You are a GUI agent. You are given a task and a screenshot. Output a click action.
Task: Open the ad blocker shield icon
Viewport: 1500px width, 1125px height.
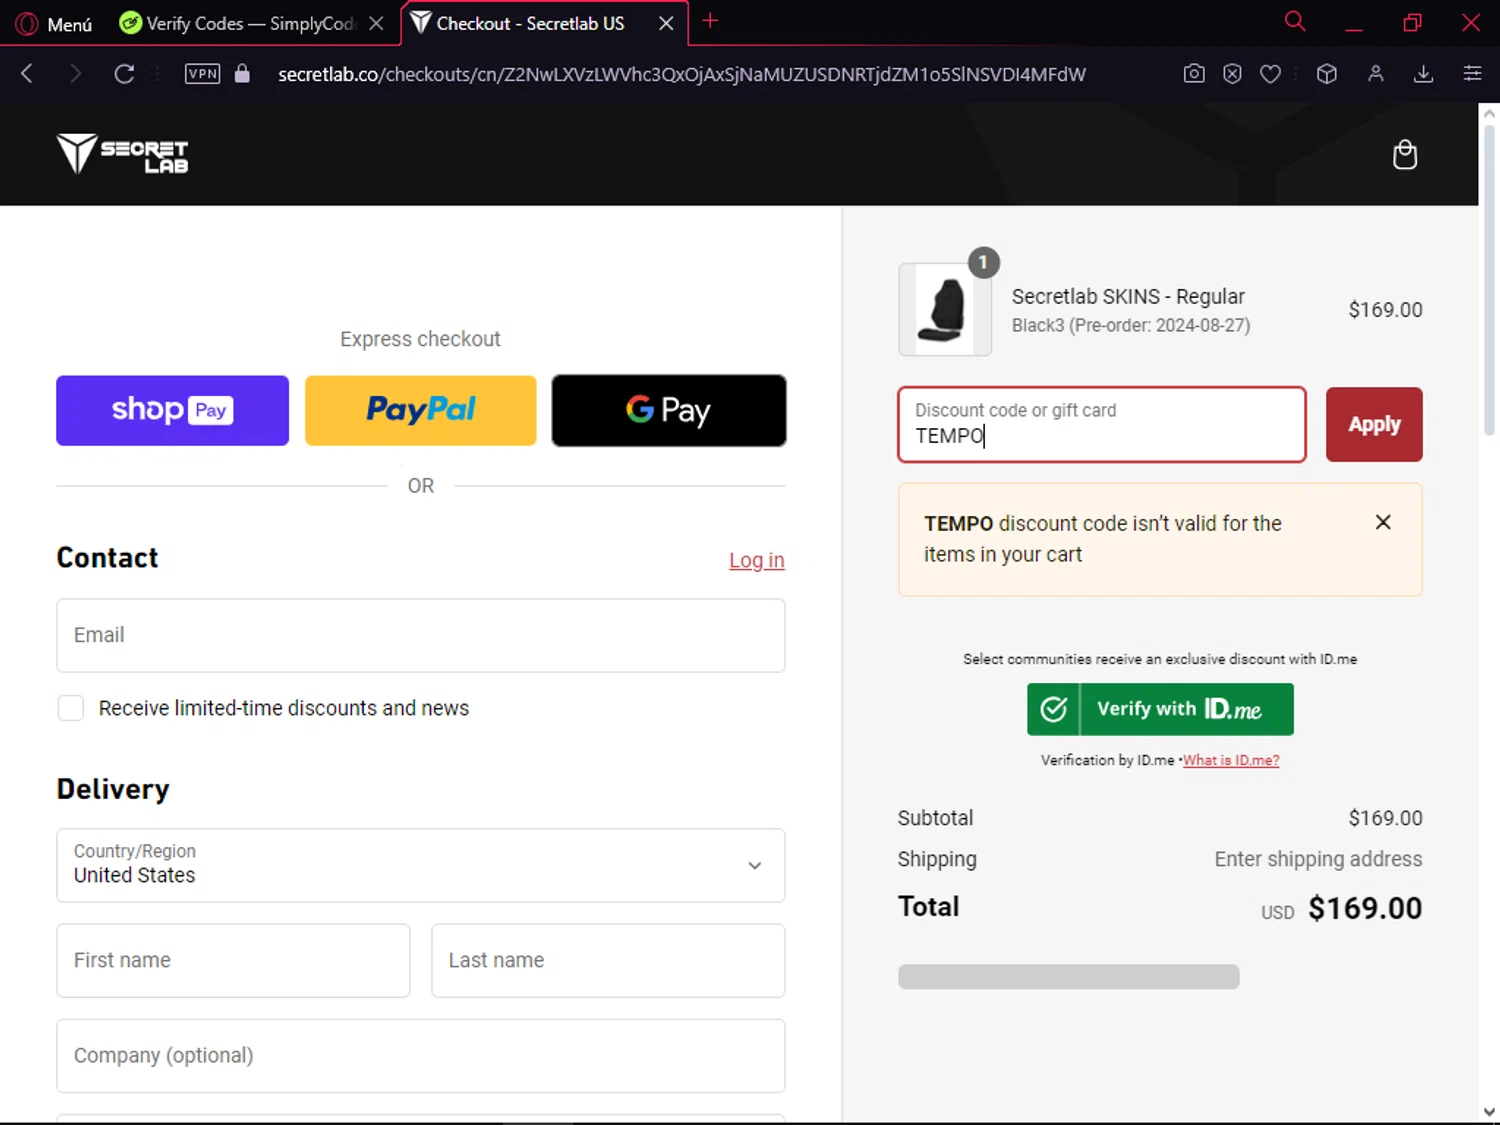tap(1232, 73)
